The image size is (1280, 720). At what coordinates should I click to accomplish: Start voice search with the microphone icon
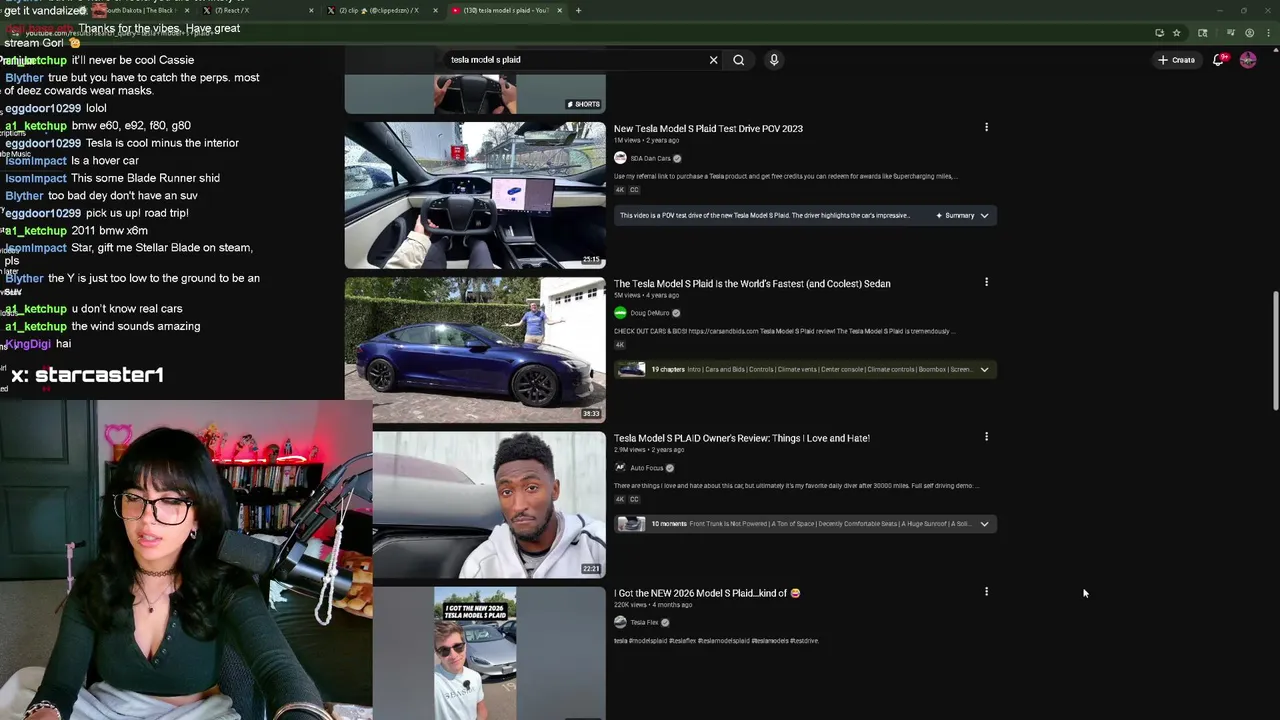(x=774, y=60)
